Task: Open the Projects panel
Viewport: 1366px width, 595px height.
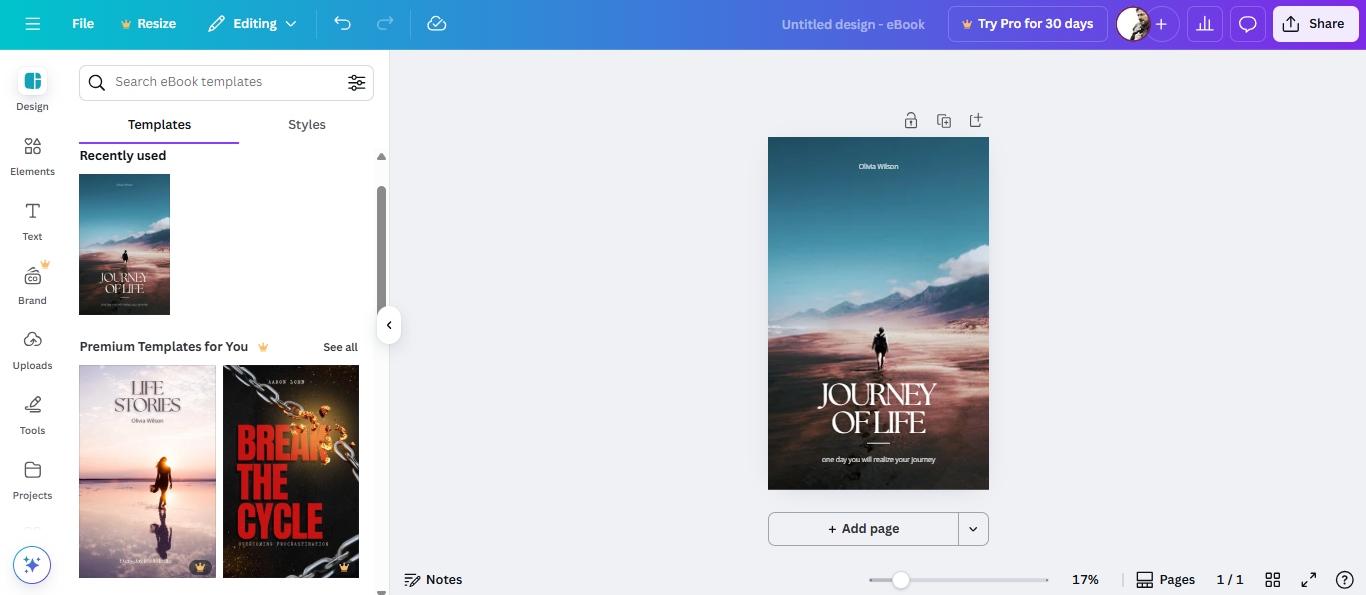Action: pyautogui.click(x=32, y=478)
